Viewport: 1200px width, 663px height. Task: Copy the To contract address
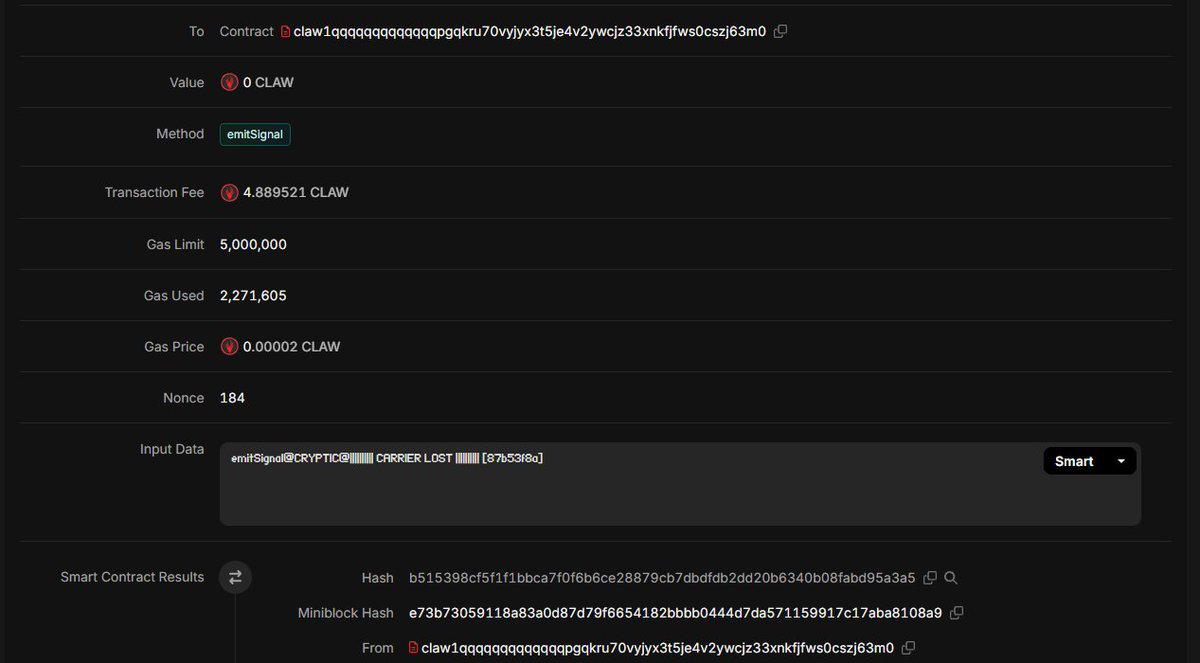point(781,31)
